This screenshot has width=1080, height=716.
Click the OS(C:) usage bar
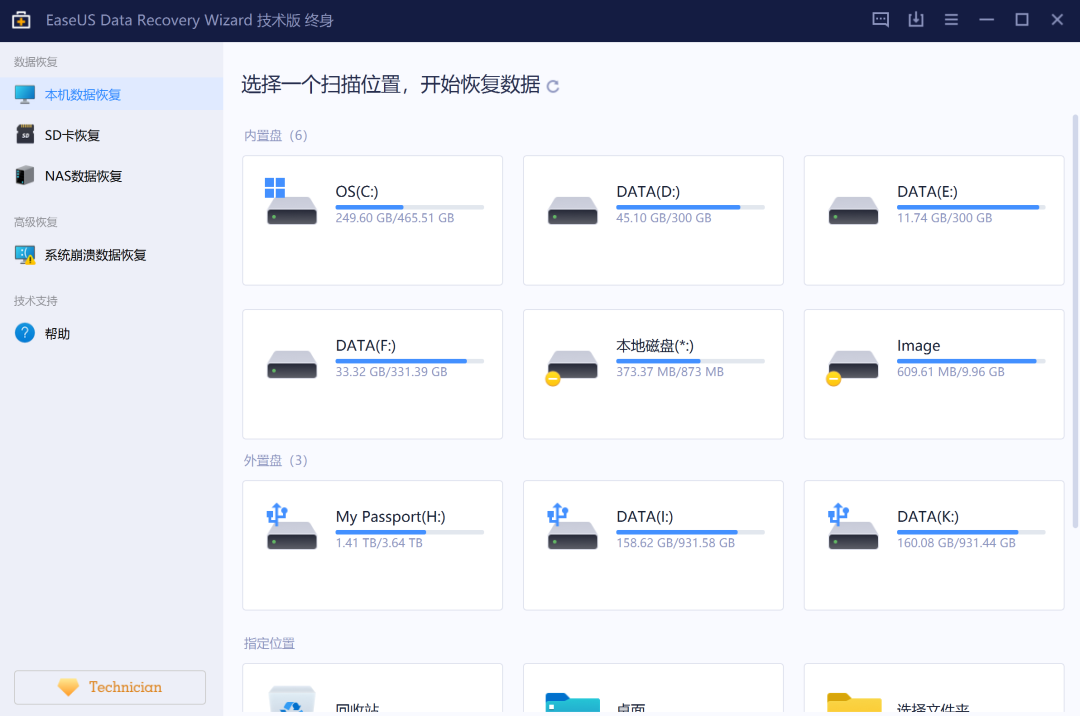pyautogui.click(x=410, y=207)
